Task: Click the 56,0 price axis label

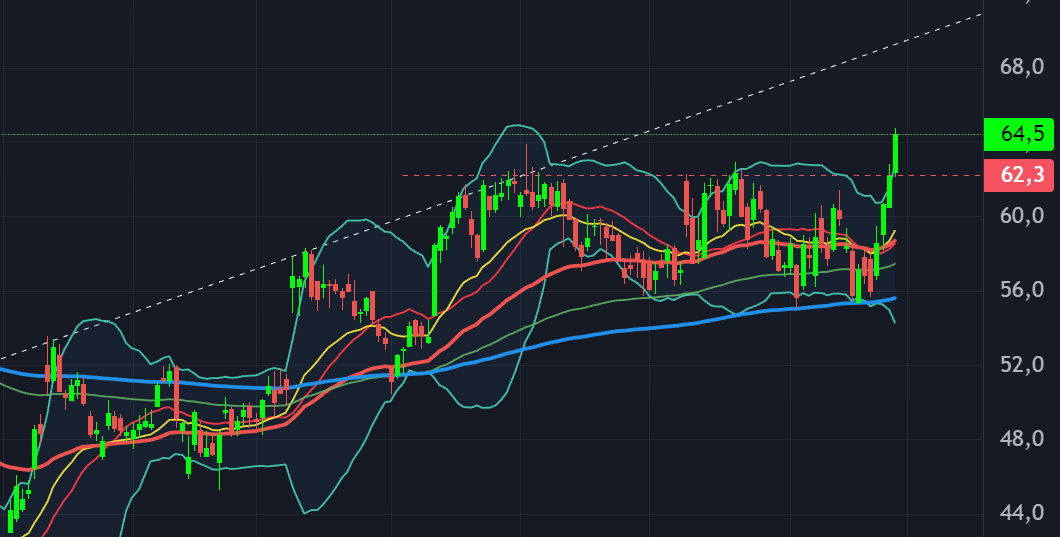Action: coord(1022,290)
